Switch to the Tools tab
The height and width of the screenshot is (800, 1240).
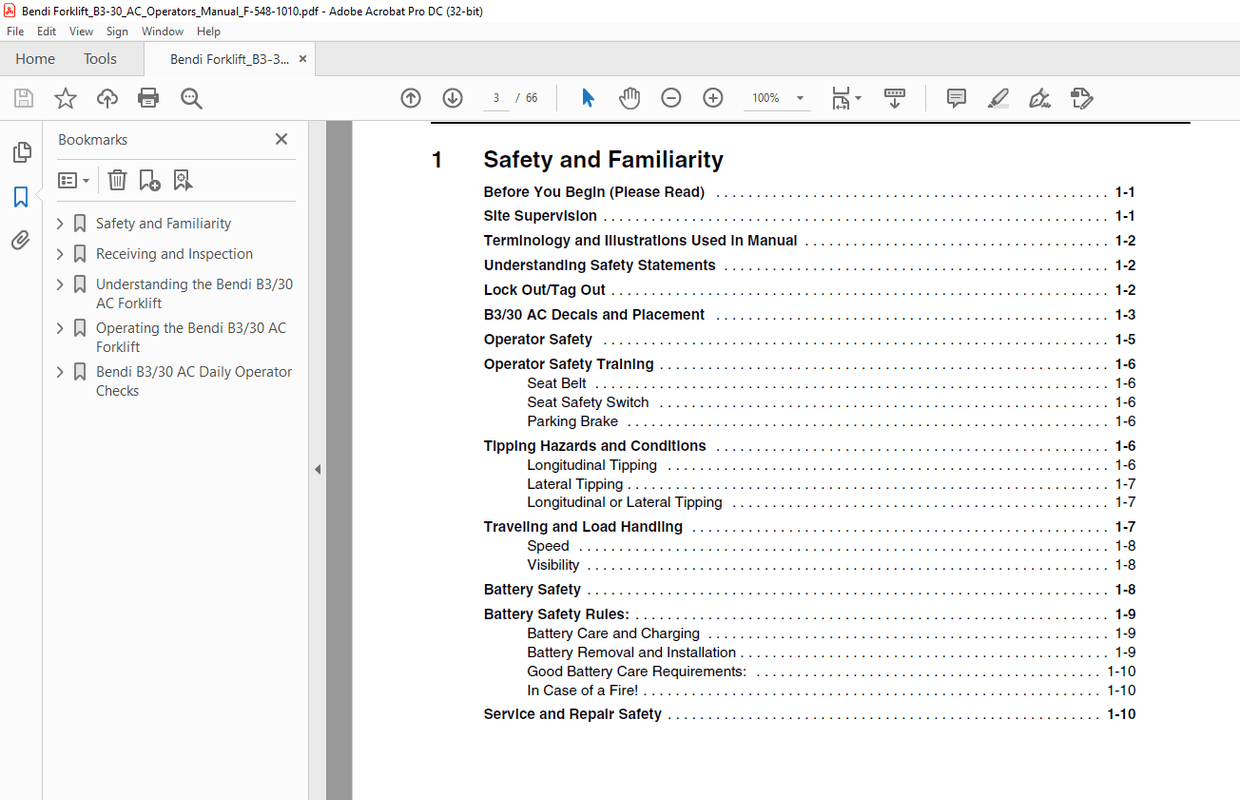(100, 59)
